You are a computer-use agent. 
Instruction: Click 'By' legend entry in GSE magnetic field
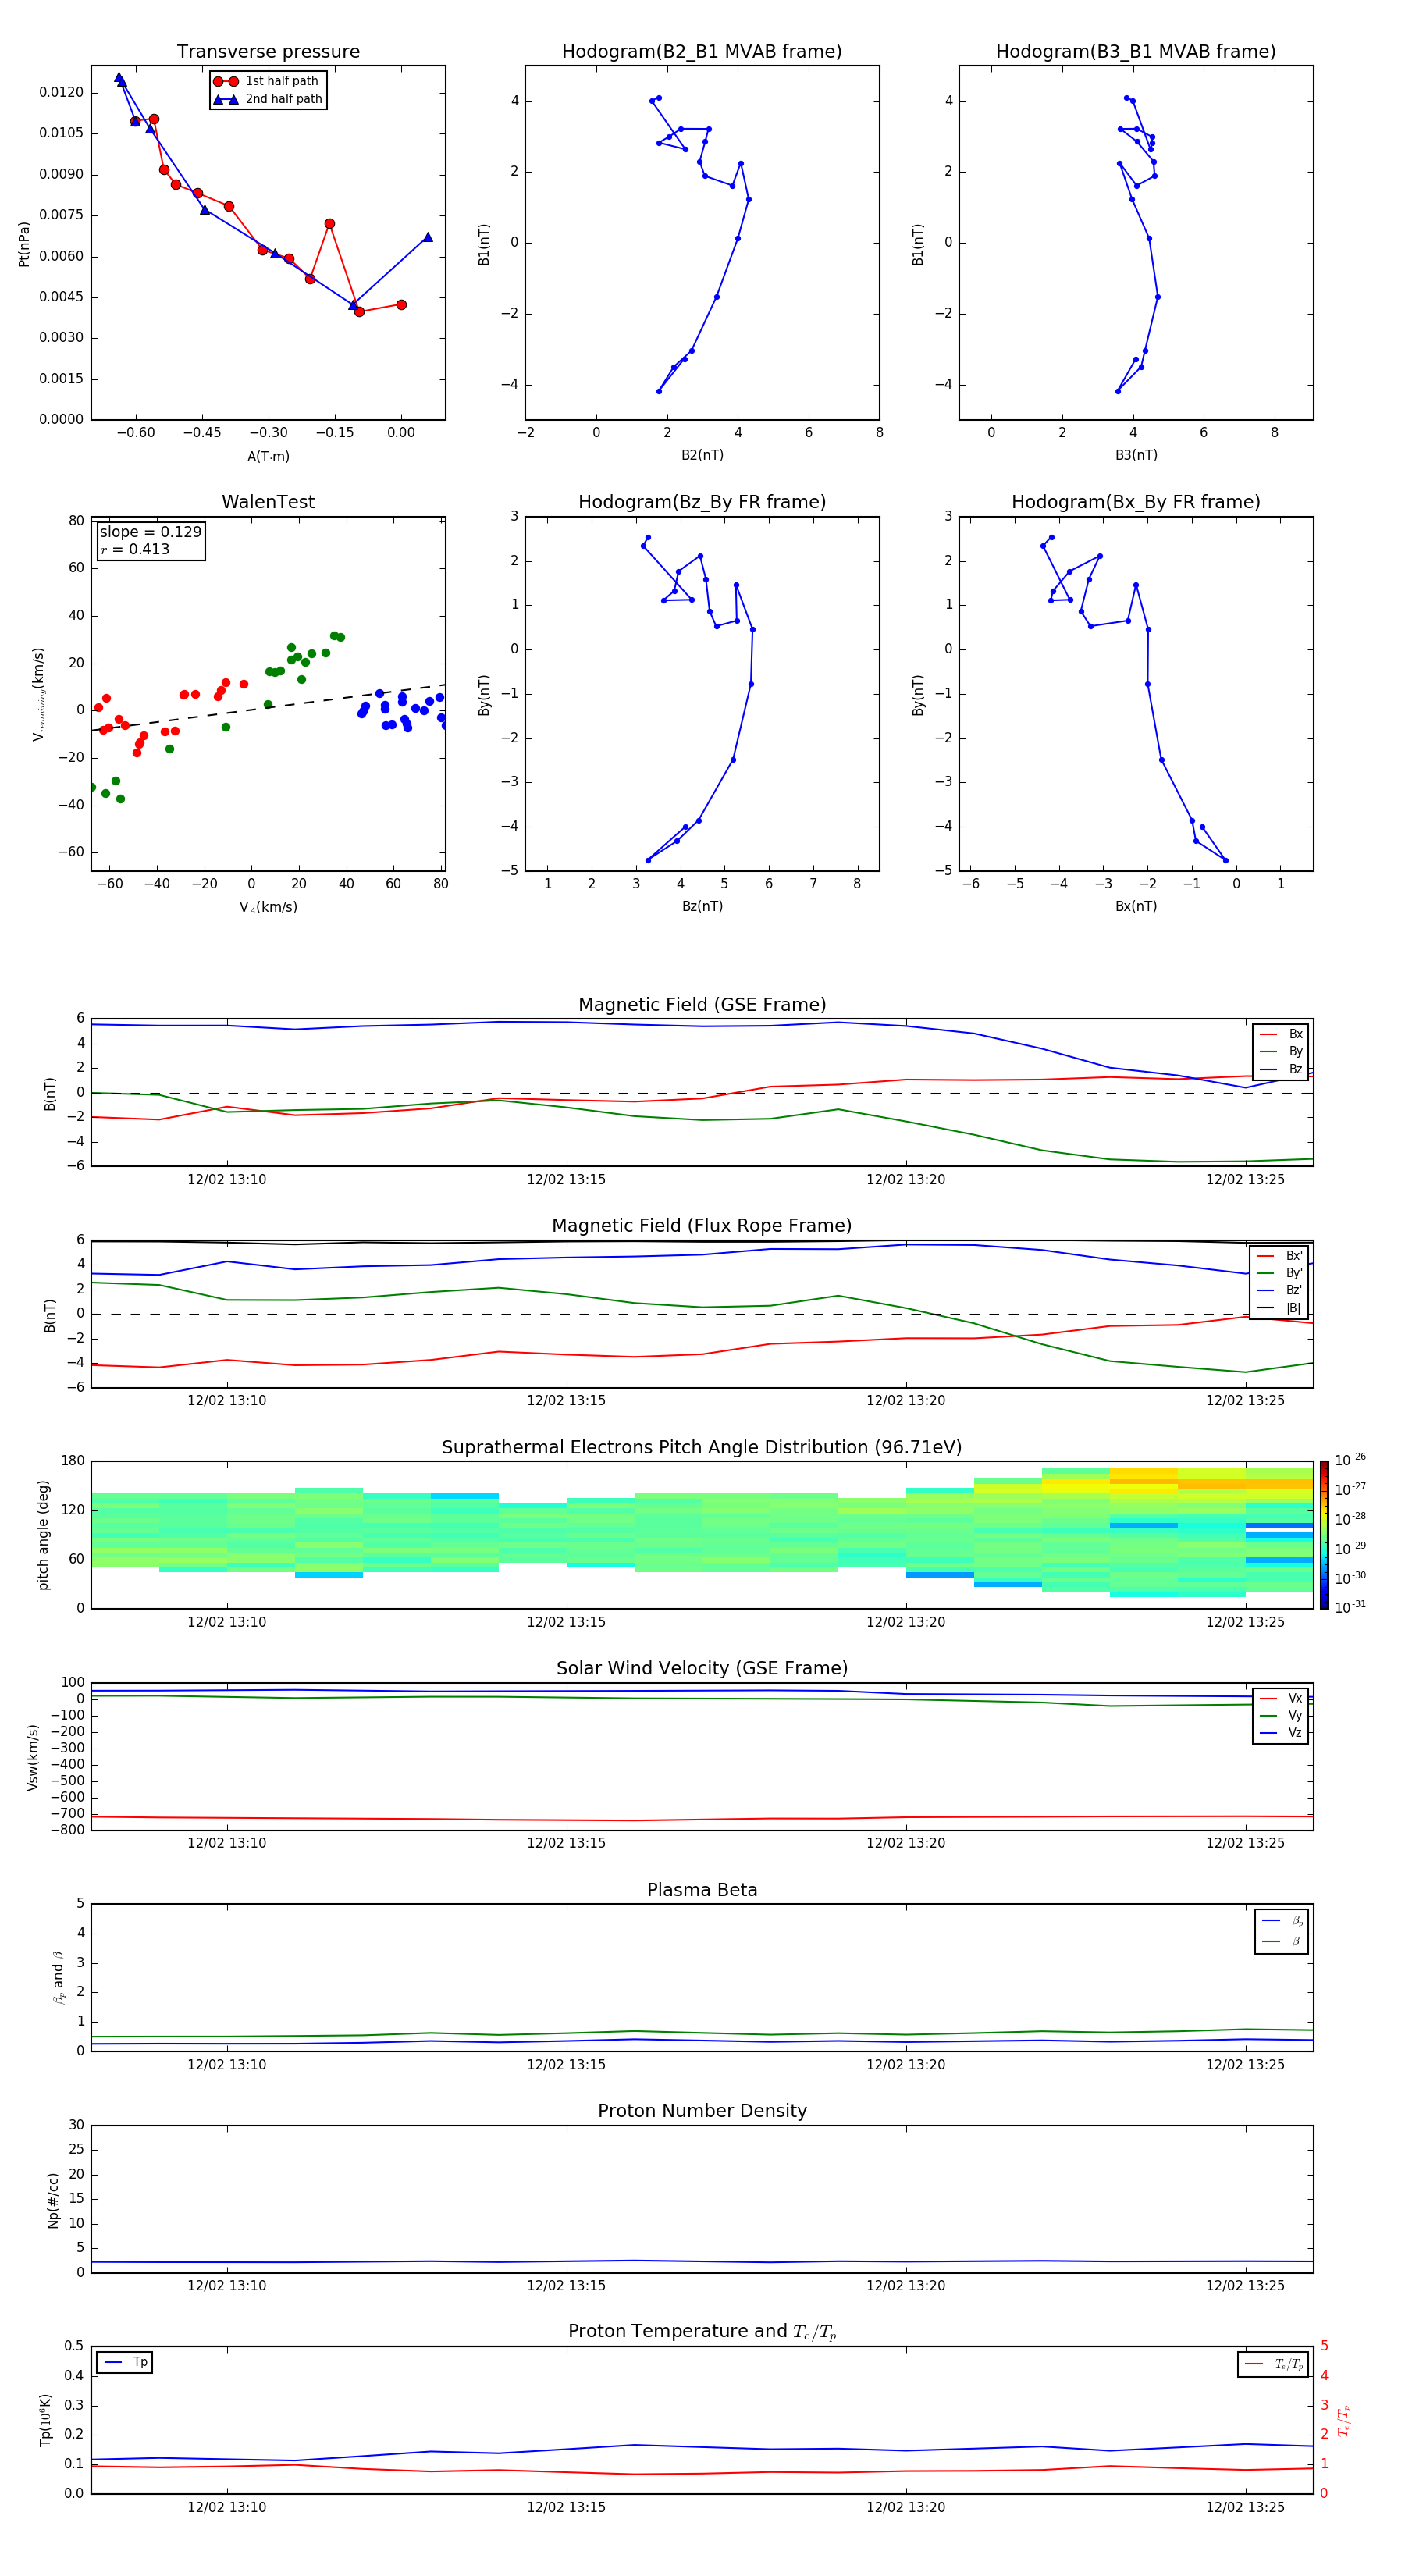click(1282, 1051)
